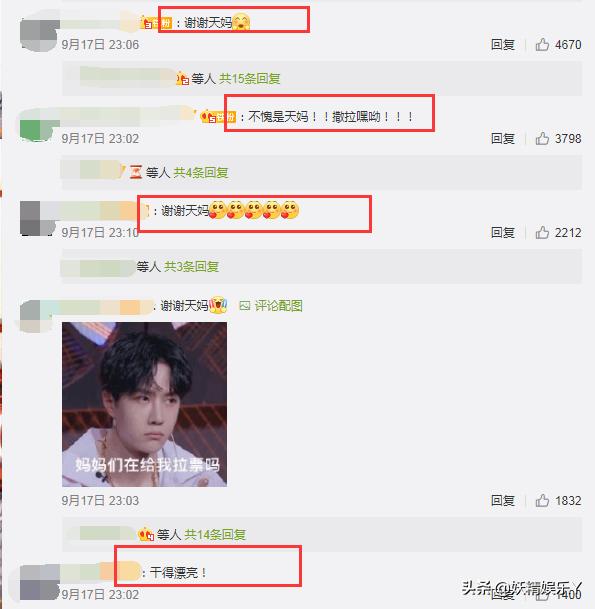This screenshot has height=609, width=595.
Task: Click 回复 under the image comment
Action: 503,501
